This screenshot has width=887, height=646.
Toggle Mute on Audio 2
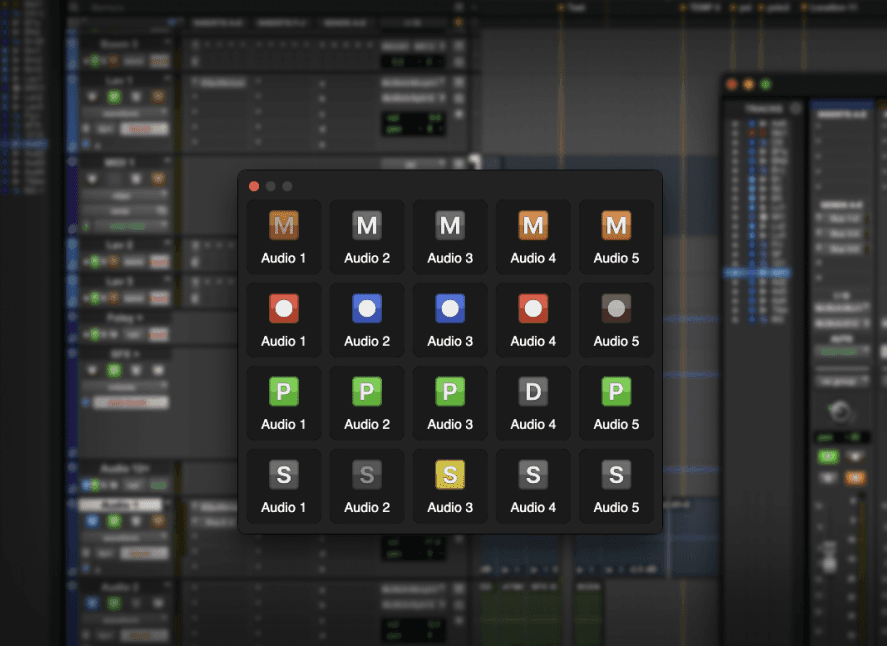pos(367,225)
